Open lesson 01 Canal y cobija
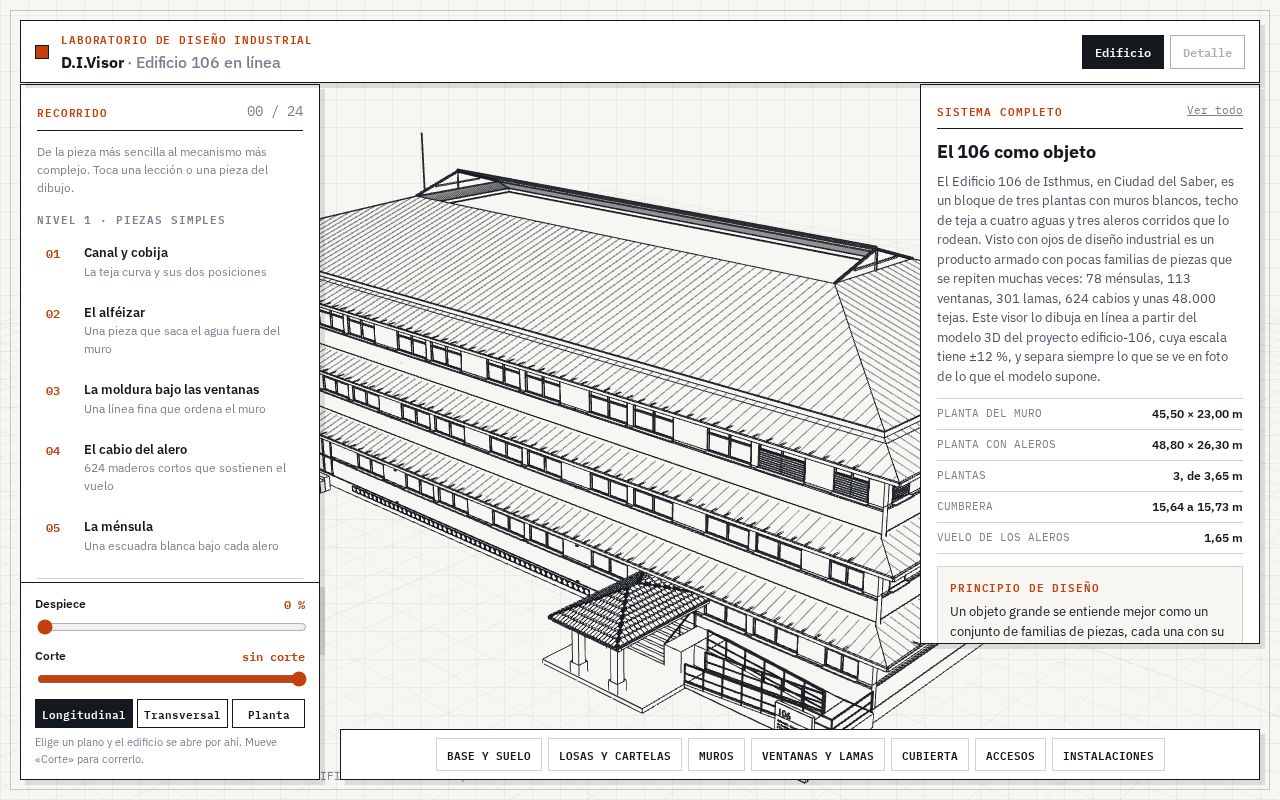Viewport: 1280px width, 800px height. (170, 262)
